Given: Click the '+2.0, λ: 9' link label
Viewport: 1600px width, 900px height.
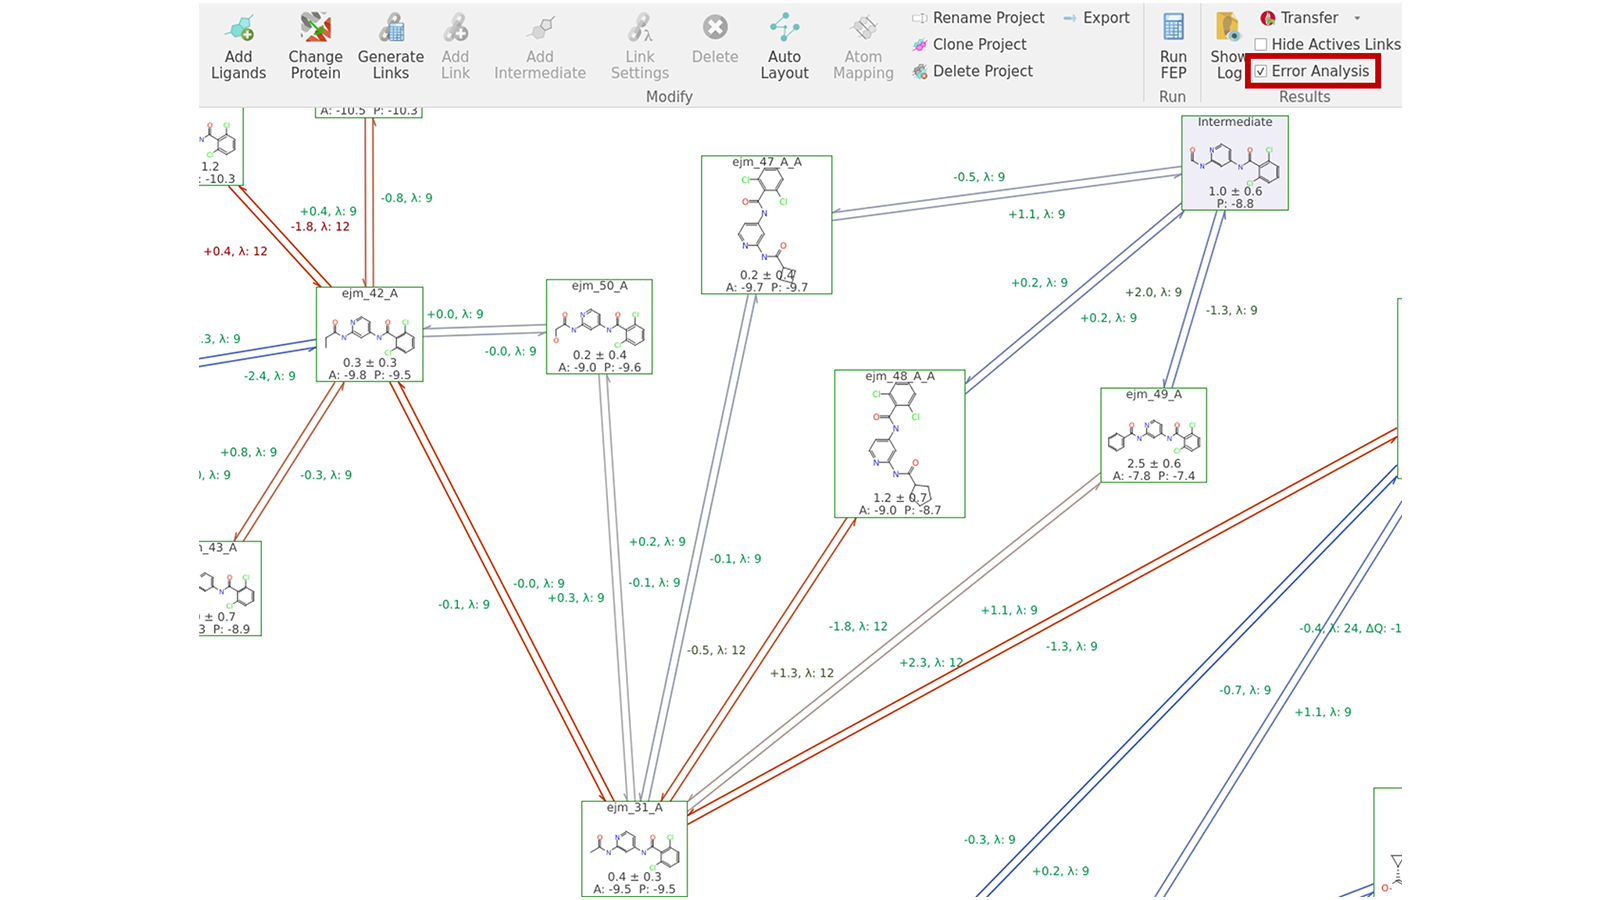Looking at the screenshot, I should pos(1153,292).
